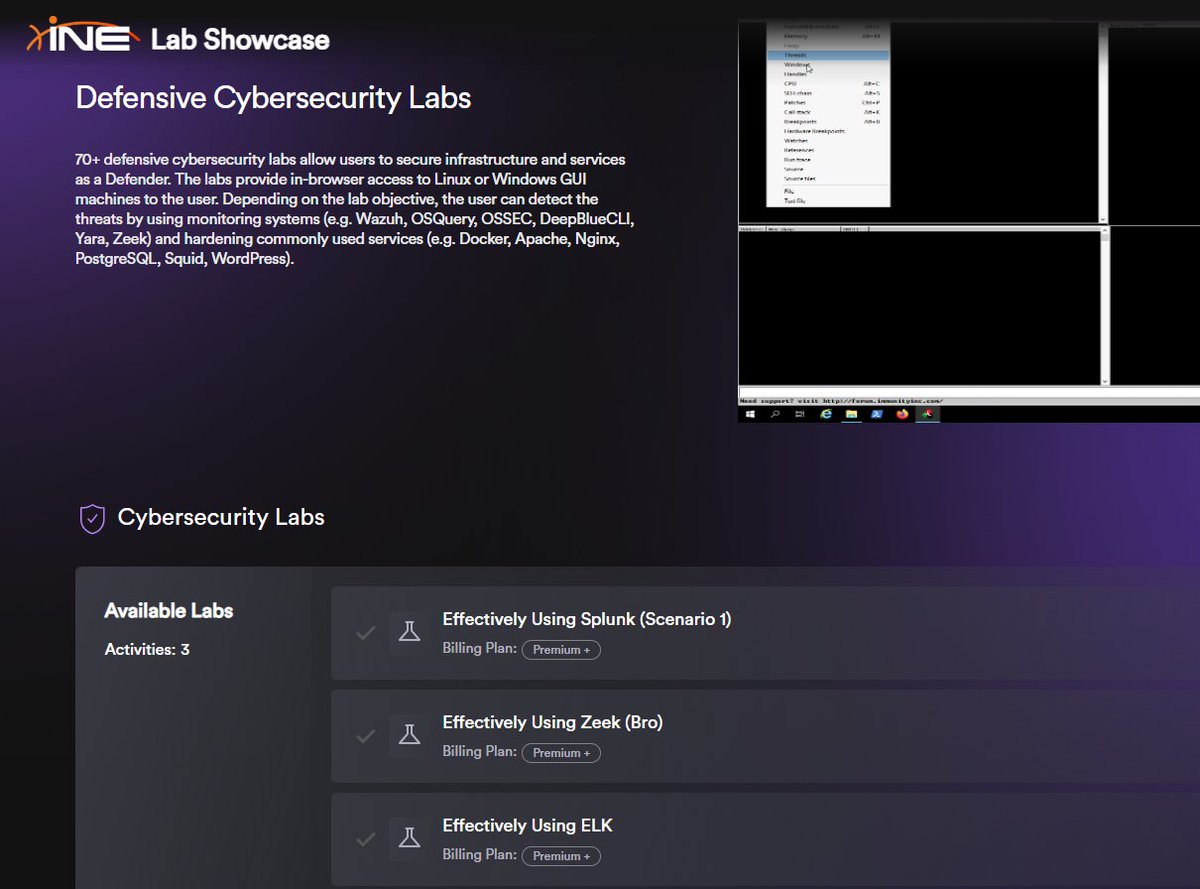The width and height of the screenshot is (1200, 889).
Task: Choose CPU in the debugger View menu
Action: tap(828, 83)
